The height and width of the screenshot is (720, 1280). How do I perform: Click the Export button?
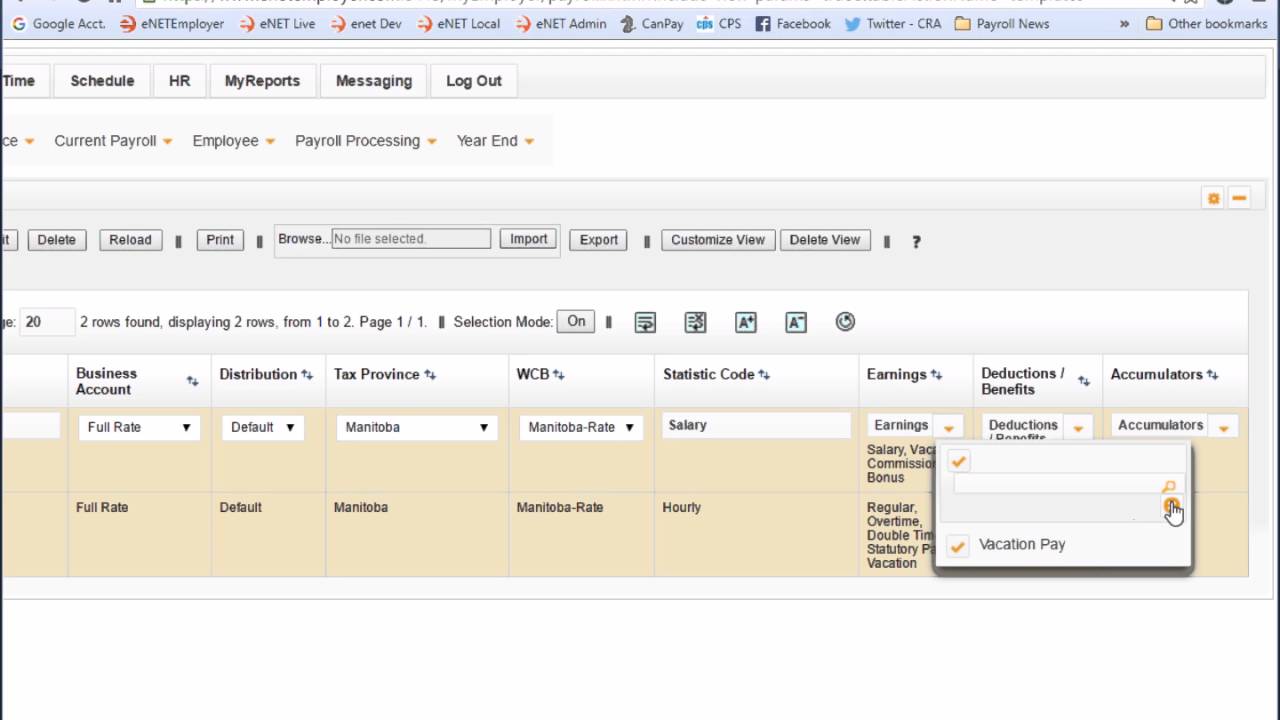[598, 240]
